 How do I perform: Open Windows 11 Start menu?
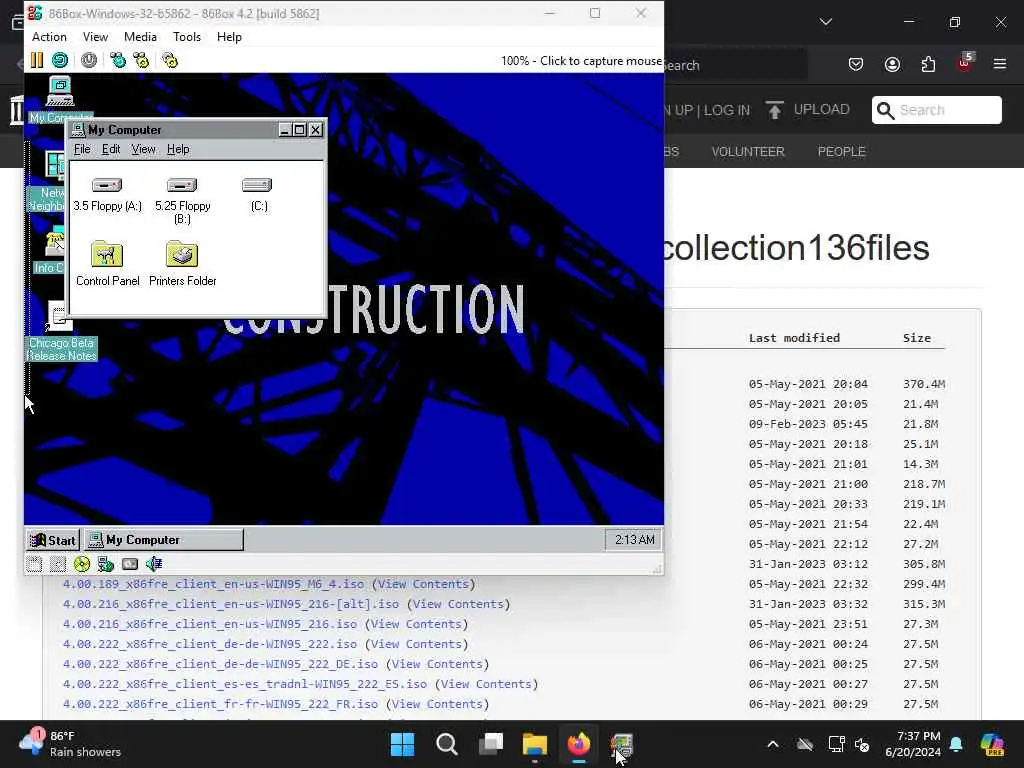pyautogui.click(x=402, y=744)
